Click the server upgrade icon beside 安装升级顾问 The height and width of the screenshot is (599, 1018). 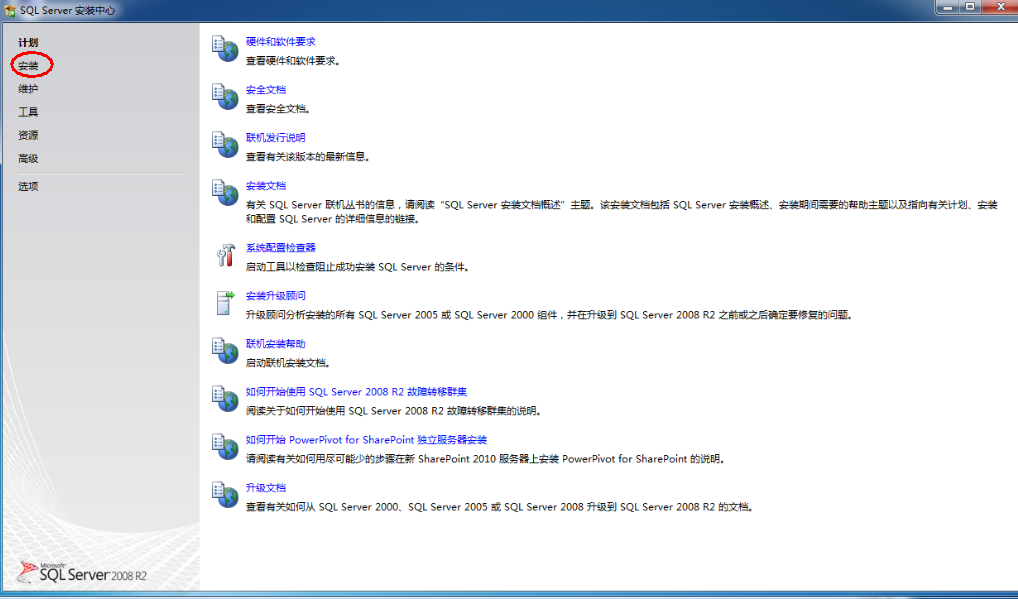point(225,303)
